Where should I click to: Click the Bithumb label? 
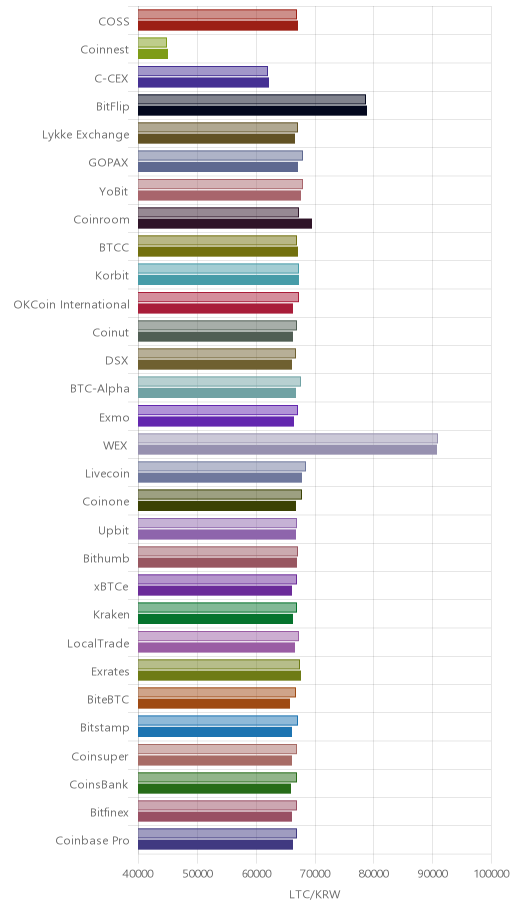(x=106, y=559)
